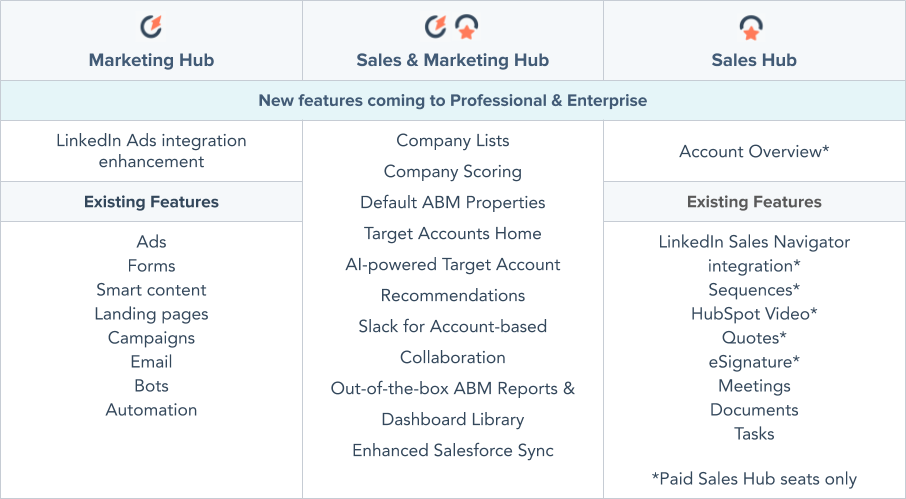Select the Marketing Hub column heading
The width and height of the screenshot is (906, 499).
(x=151, y=60)
